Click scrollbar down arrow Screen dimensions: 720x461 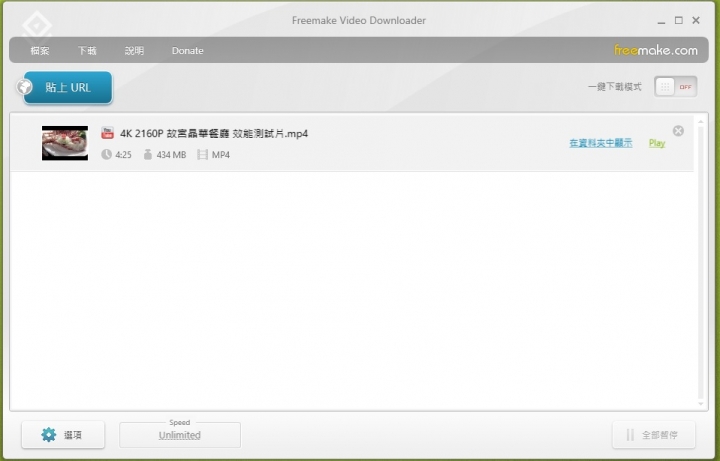tap(701, 404)
